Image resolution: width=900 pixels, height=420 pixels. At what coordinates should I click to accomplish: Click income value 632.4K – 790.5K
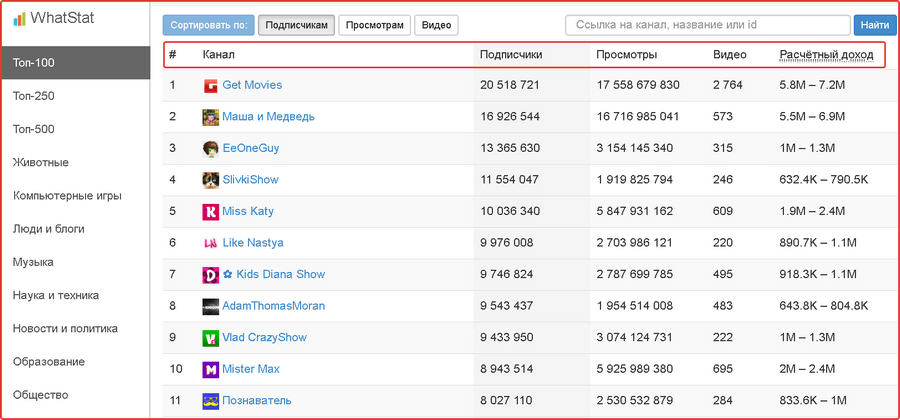[824, 180]
